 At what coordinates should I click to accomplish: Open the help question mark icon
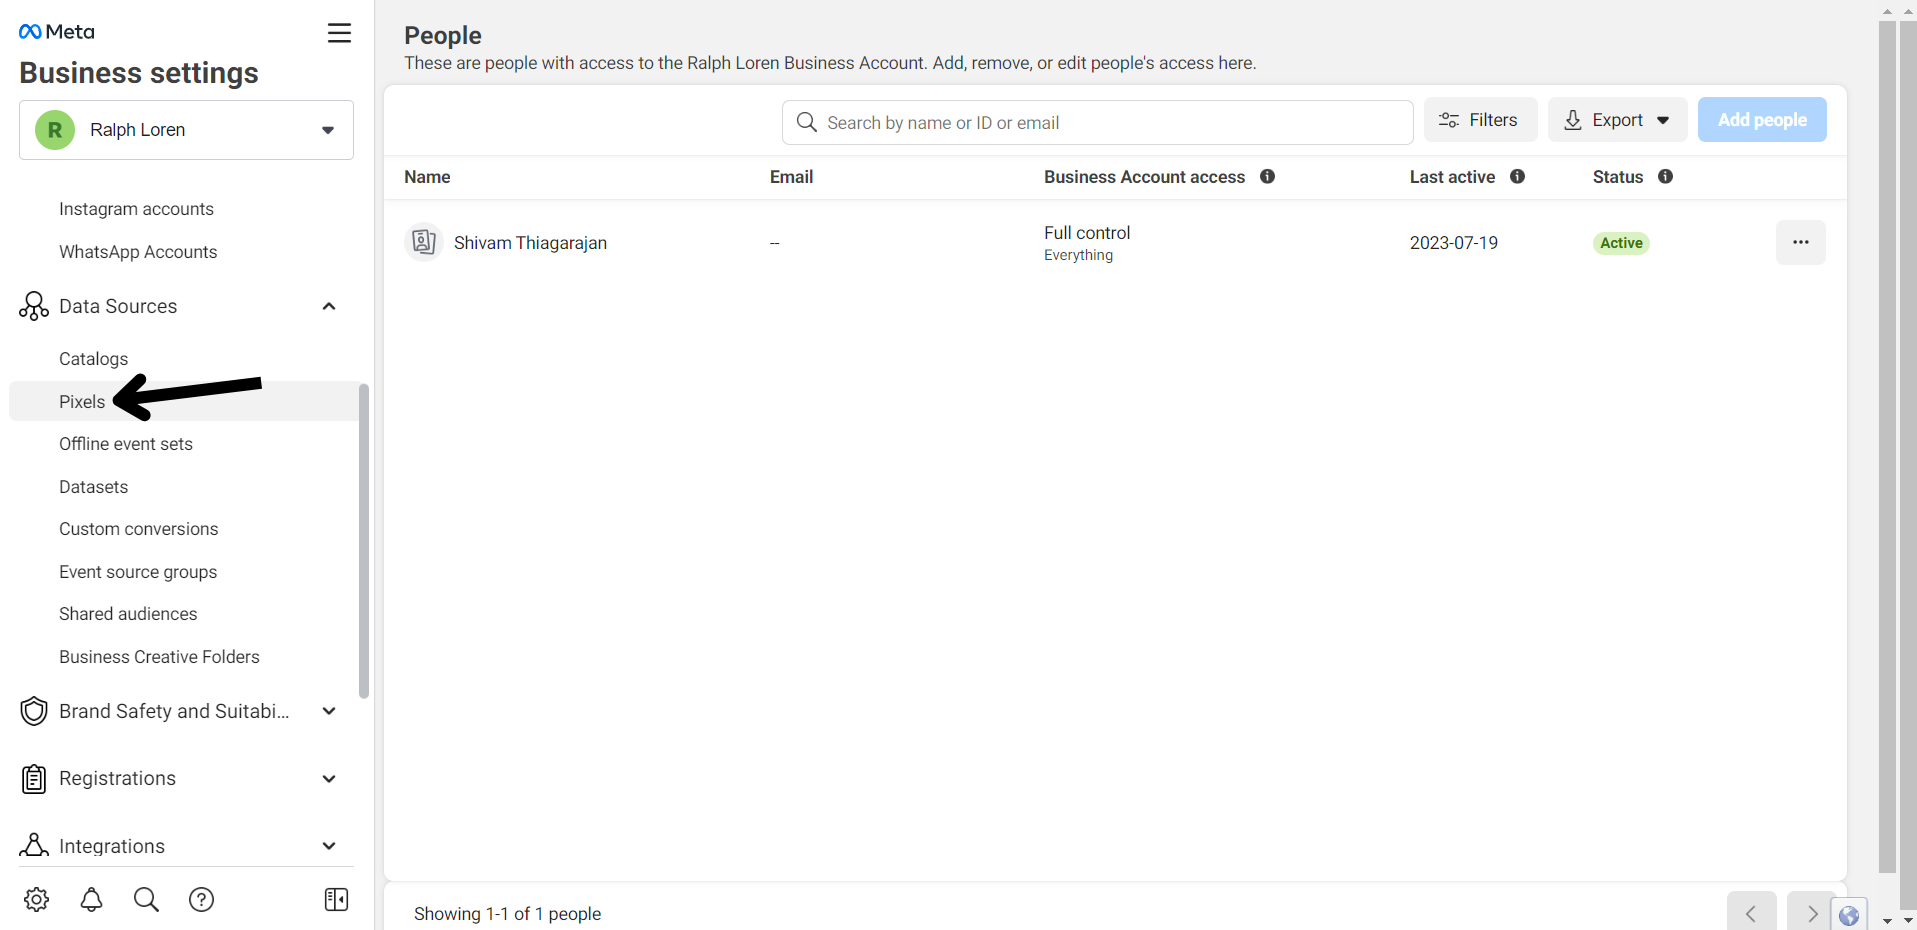pyautogui.click(x=201, y=899)
